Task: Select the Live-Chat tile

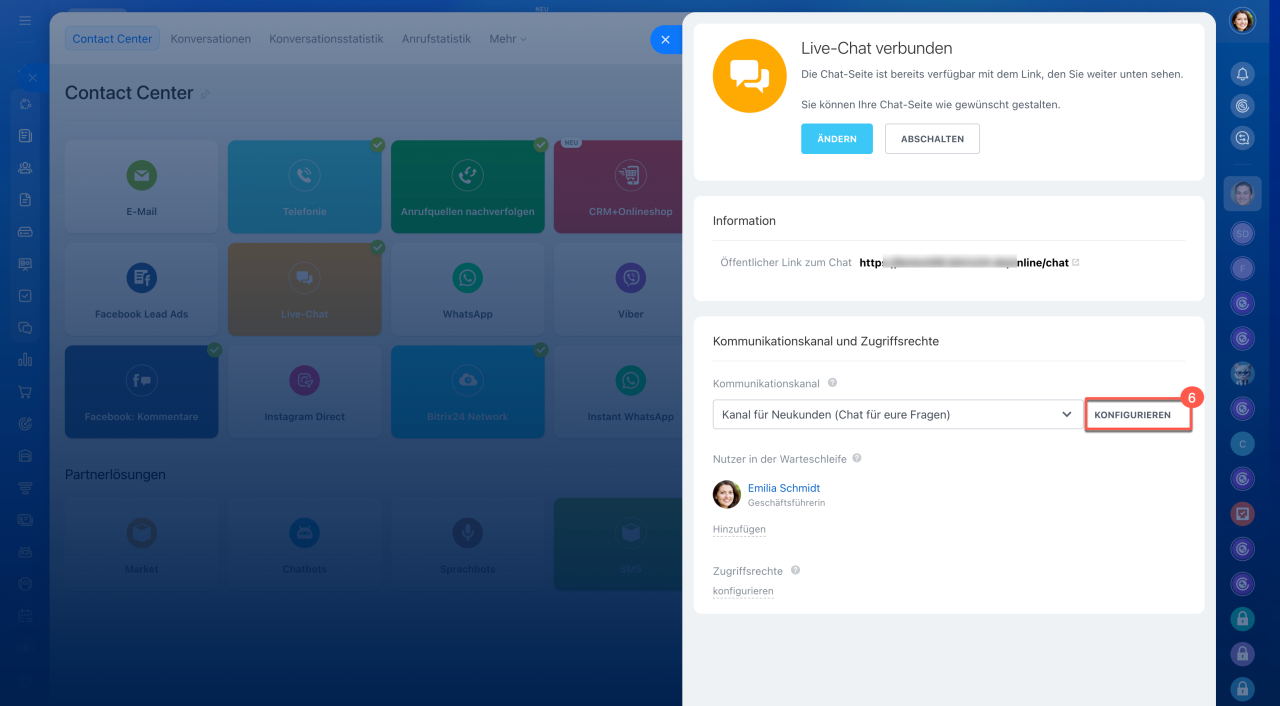Action: point(304,289)
